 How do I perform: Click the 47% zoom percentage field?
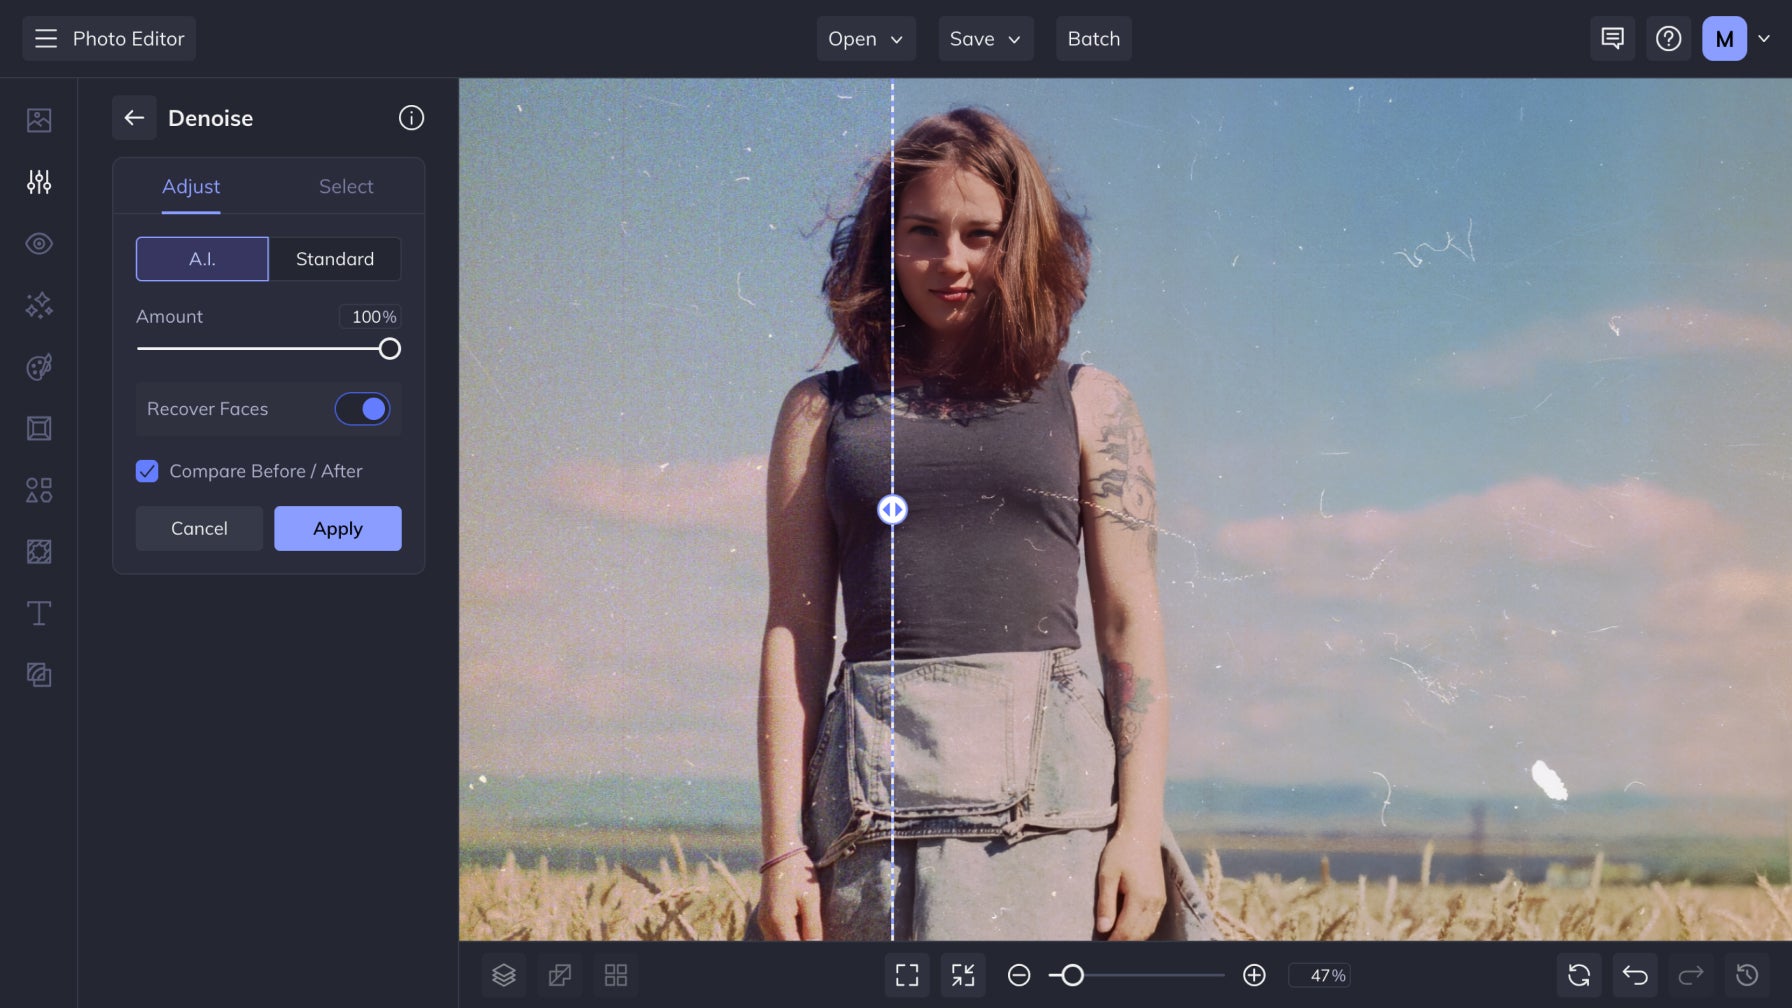click(x=1319, y=975)
